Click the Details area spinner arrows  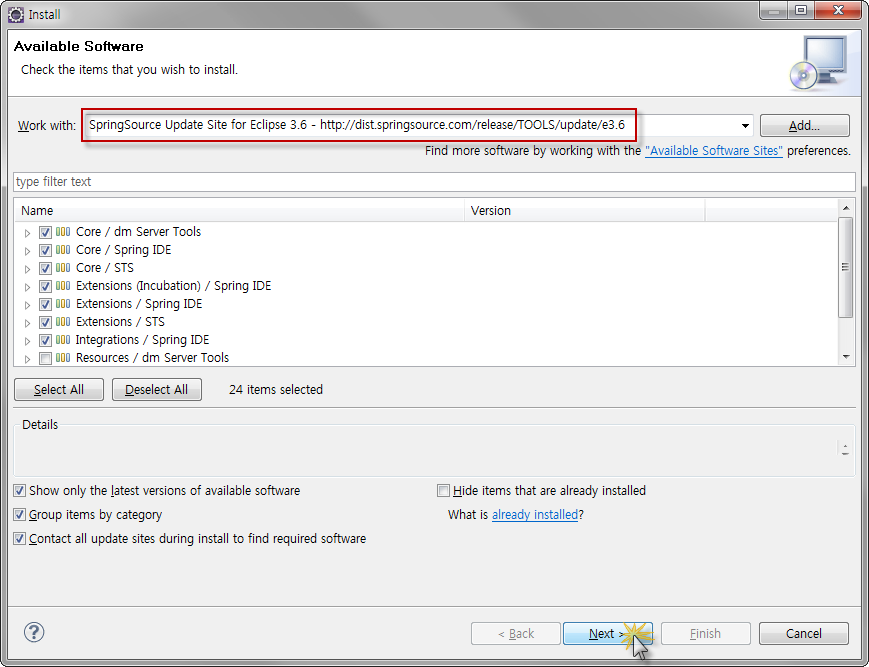845,449
